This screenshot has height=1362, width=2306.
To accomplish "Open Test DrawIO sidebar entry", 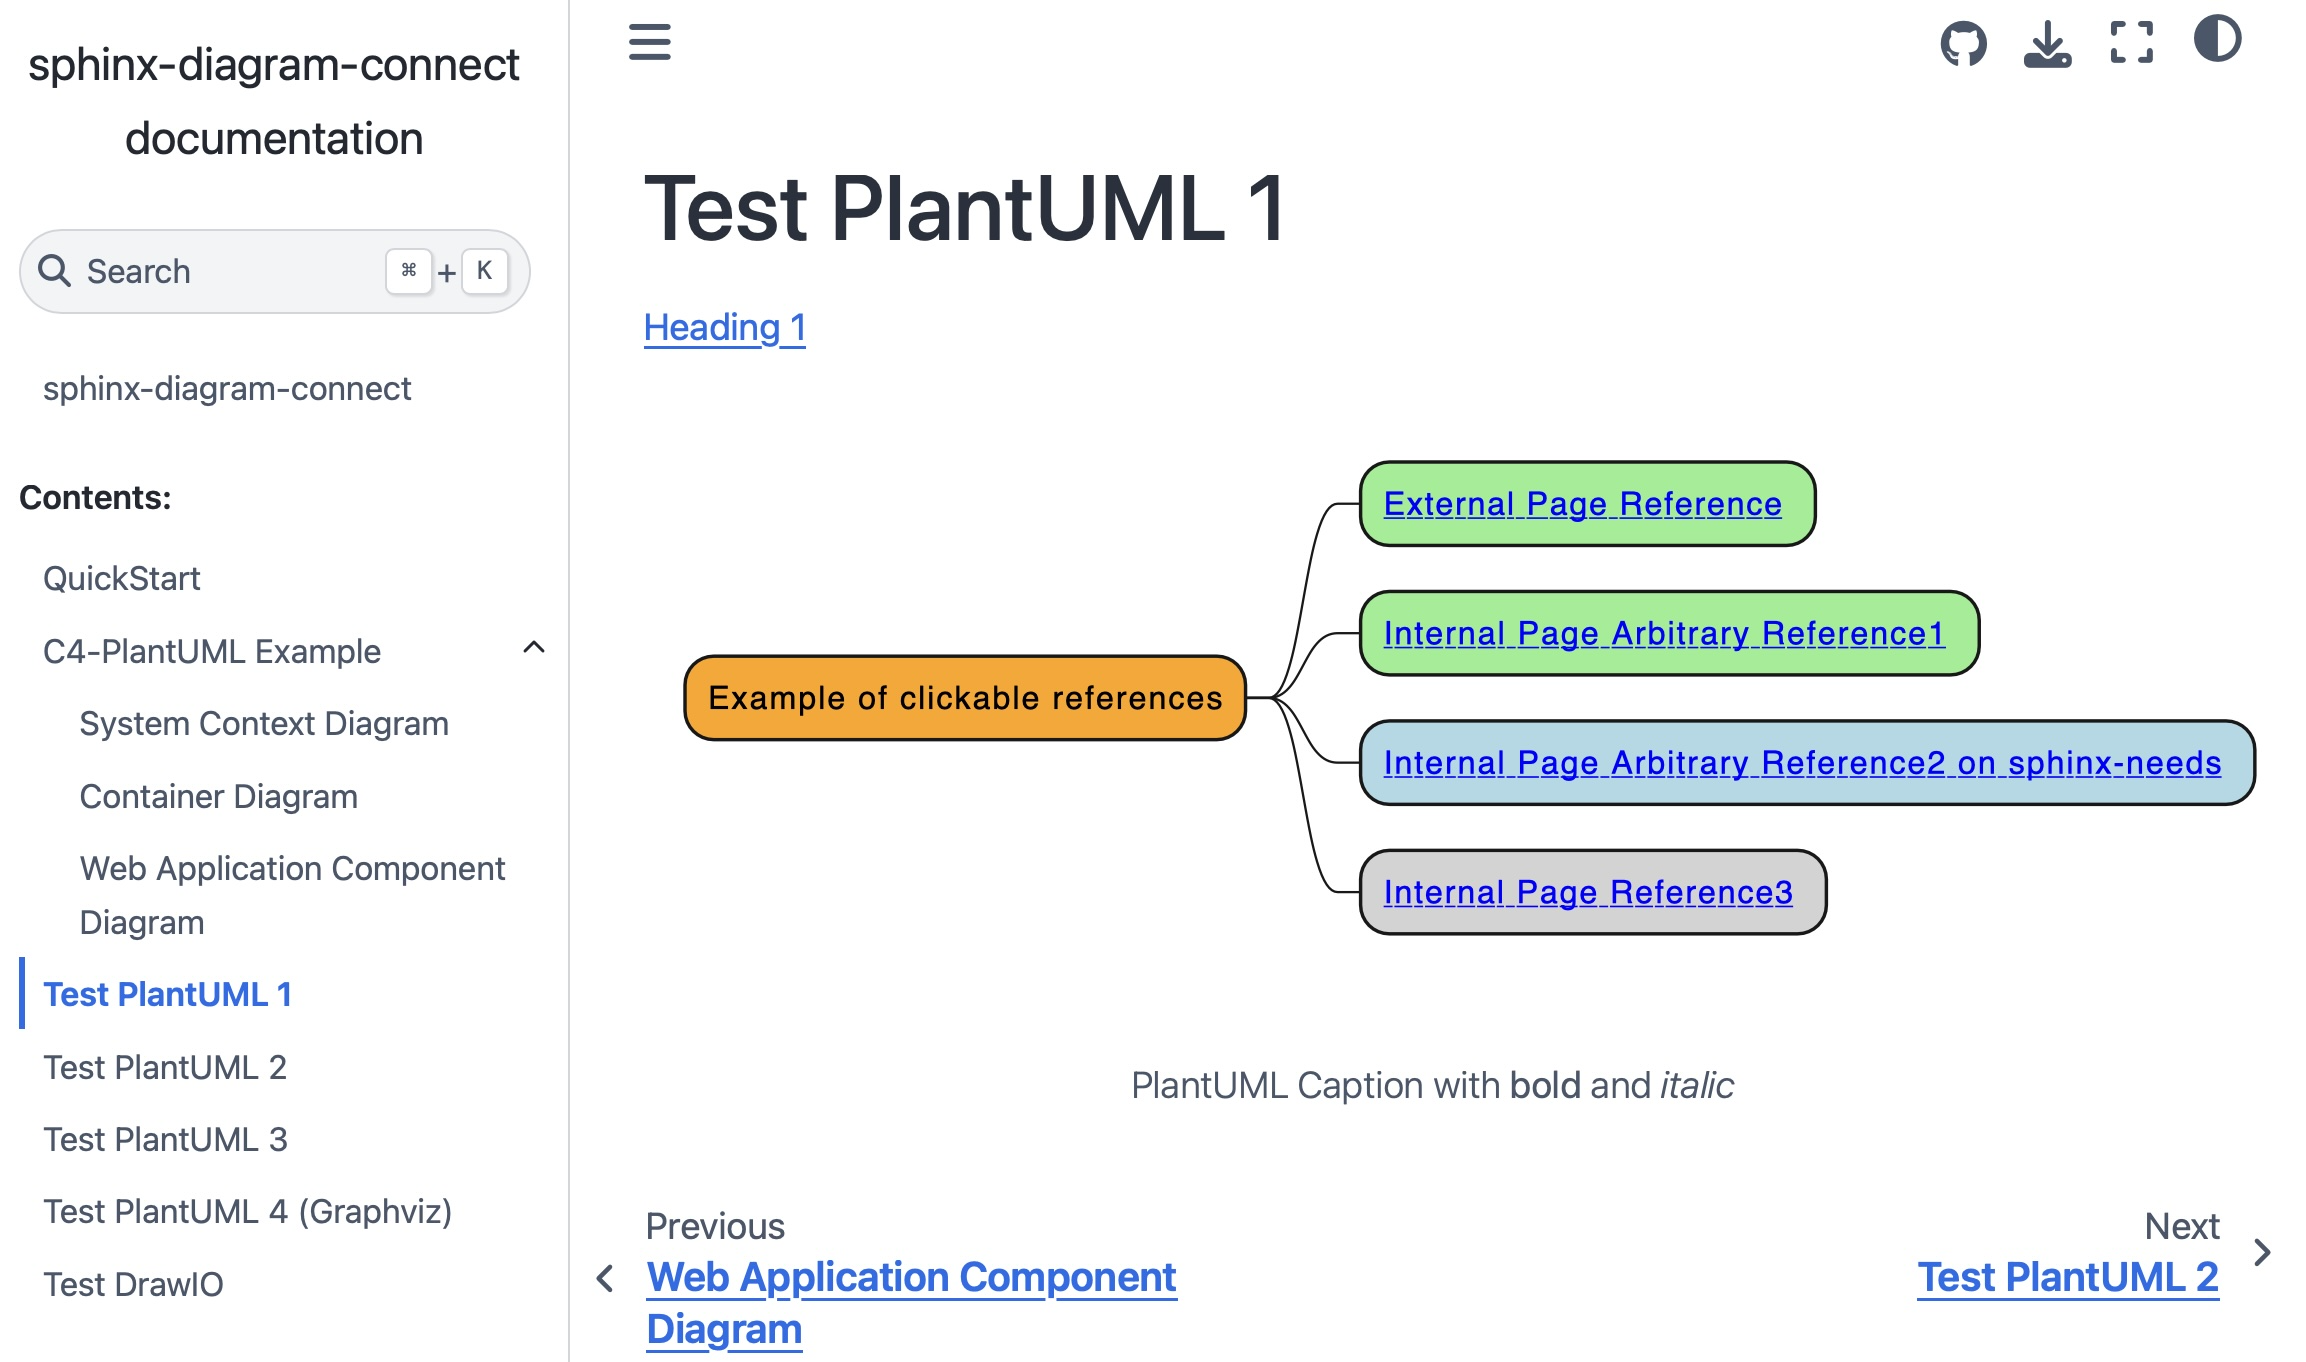I will 133,1284.
